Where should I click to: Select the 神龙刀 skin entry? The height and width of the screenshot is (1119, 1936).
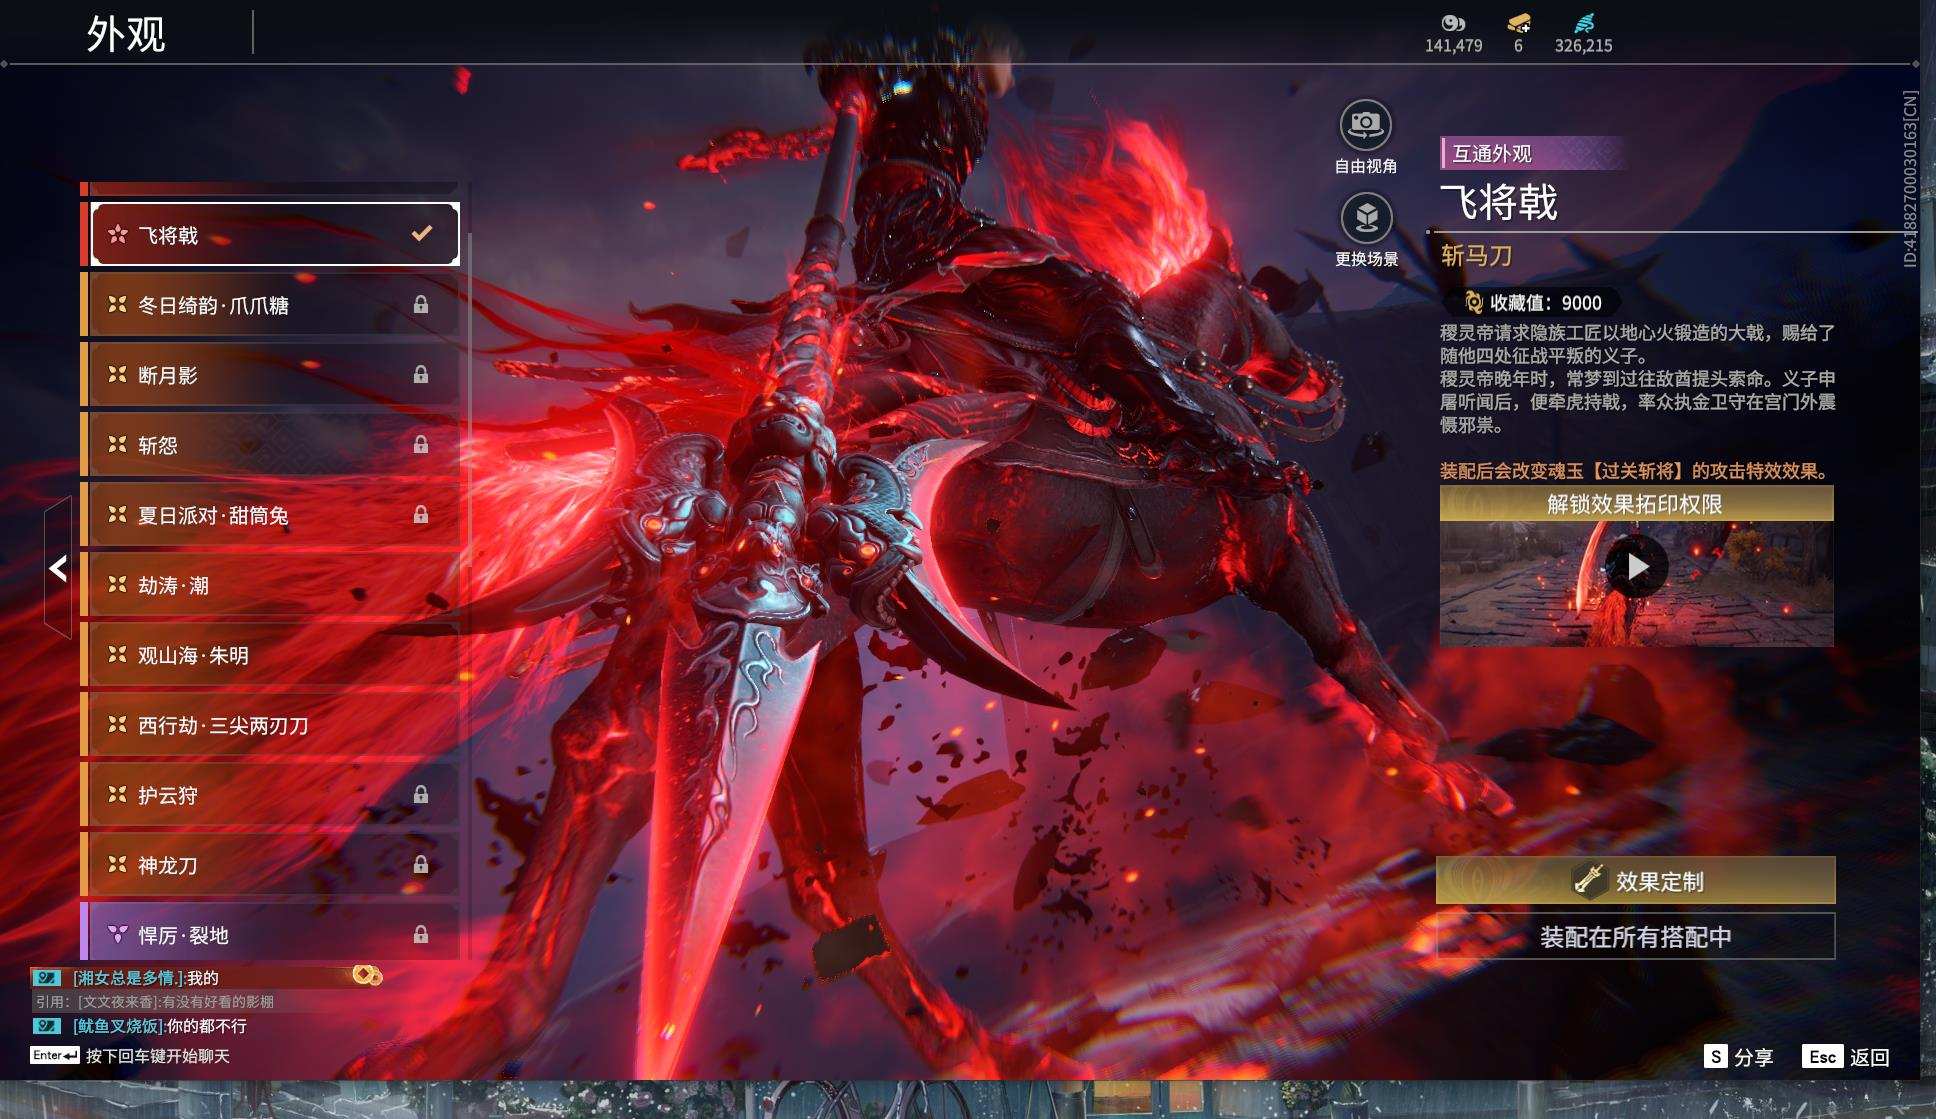270,864
